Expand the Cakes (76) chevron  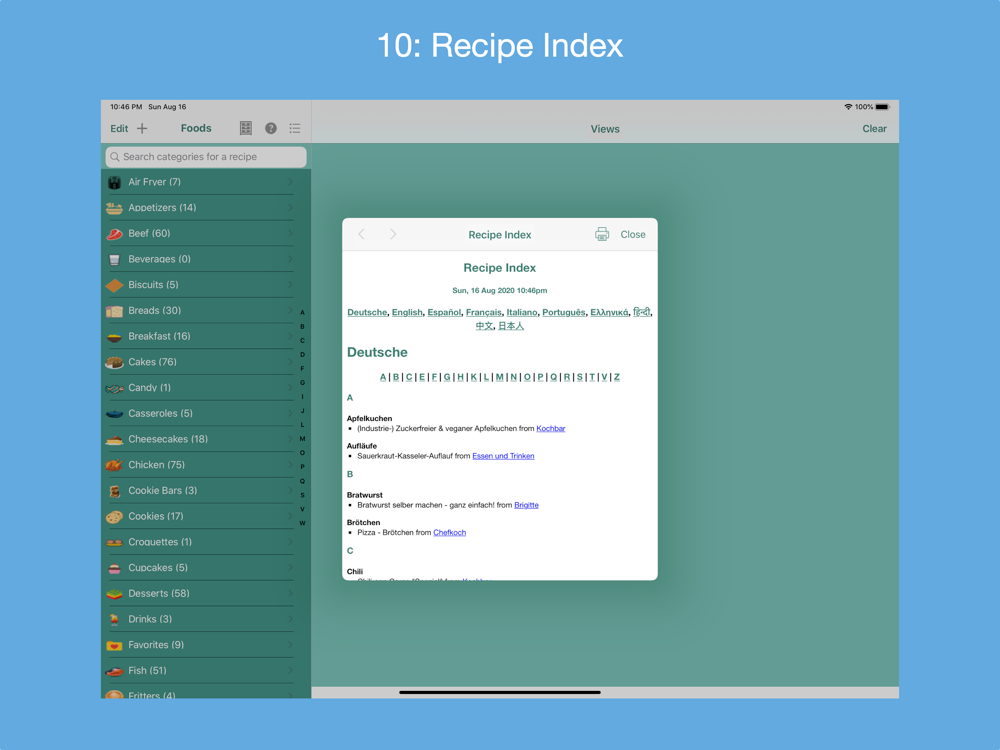(290, 362)
